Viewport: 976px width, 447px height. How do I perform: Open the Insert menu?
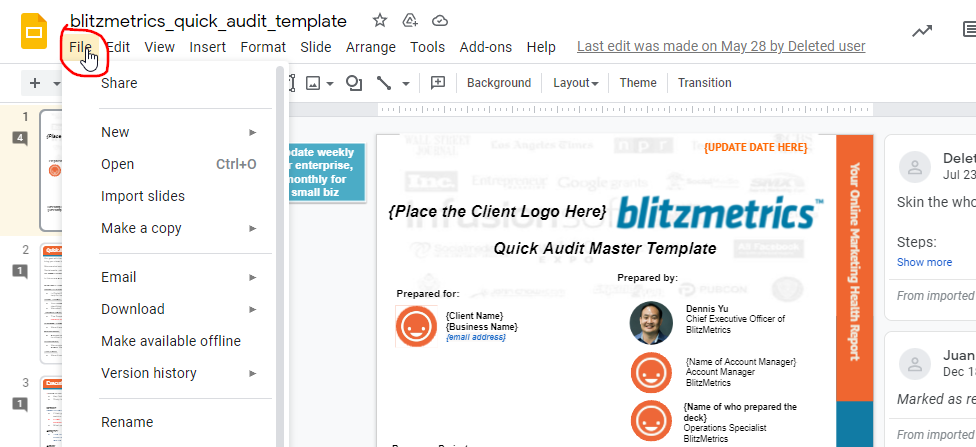tap(207, 47)
